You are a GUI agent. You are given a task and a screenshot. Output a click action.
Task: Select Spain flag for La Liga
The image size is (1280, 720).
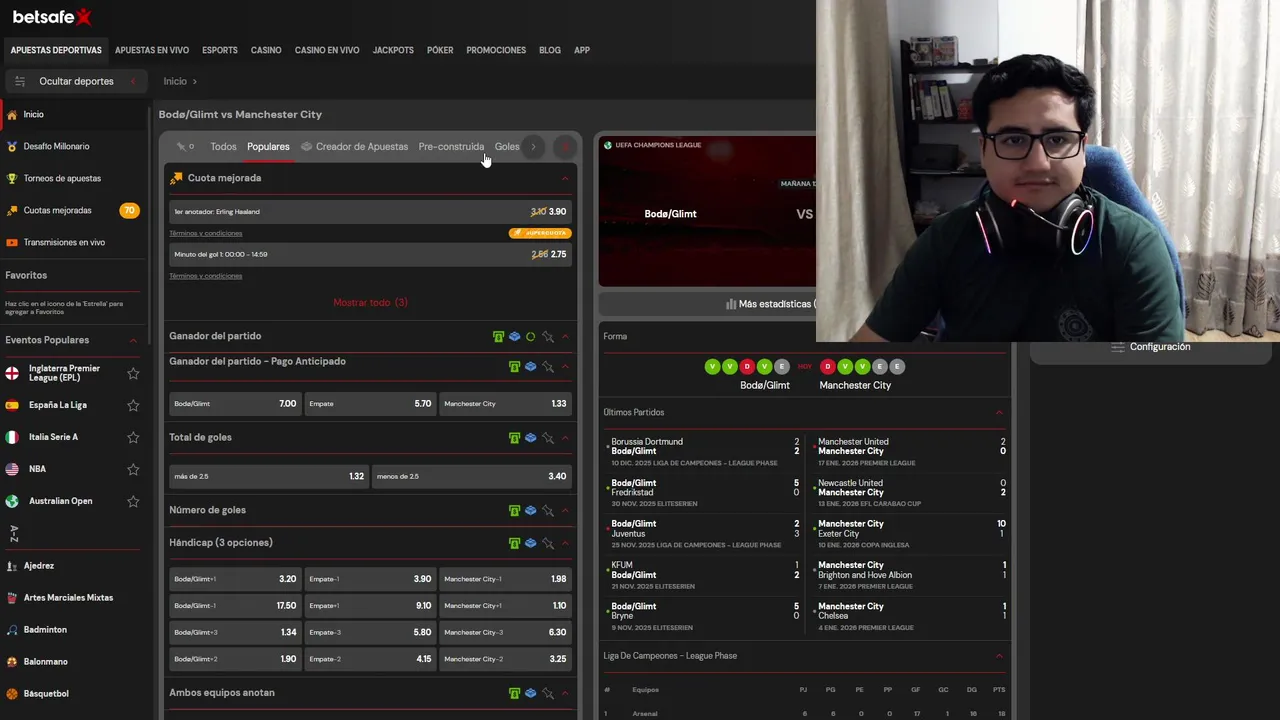[x=12, y=405]
